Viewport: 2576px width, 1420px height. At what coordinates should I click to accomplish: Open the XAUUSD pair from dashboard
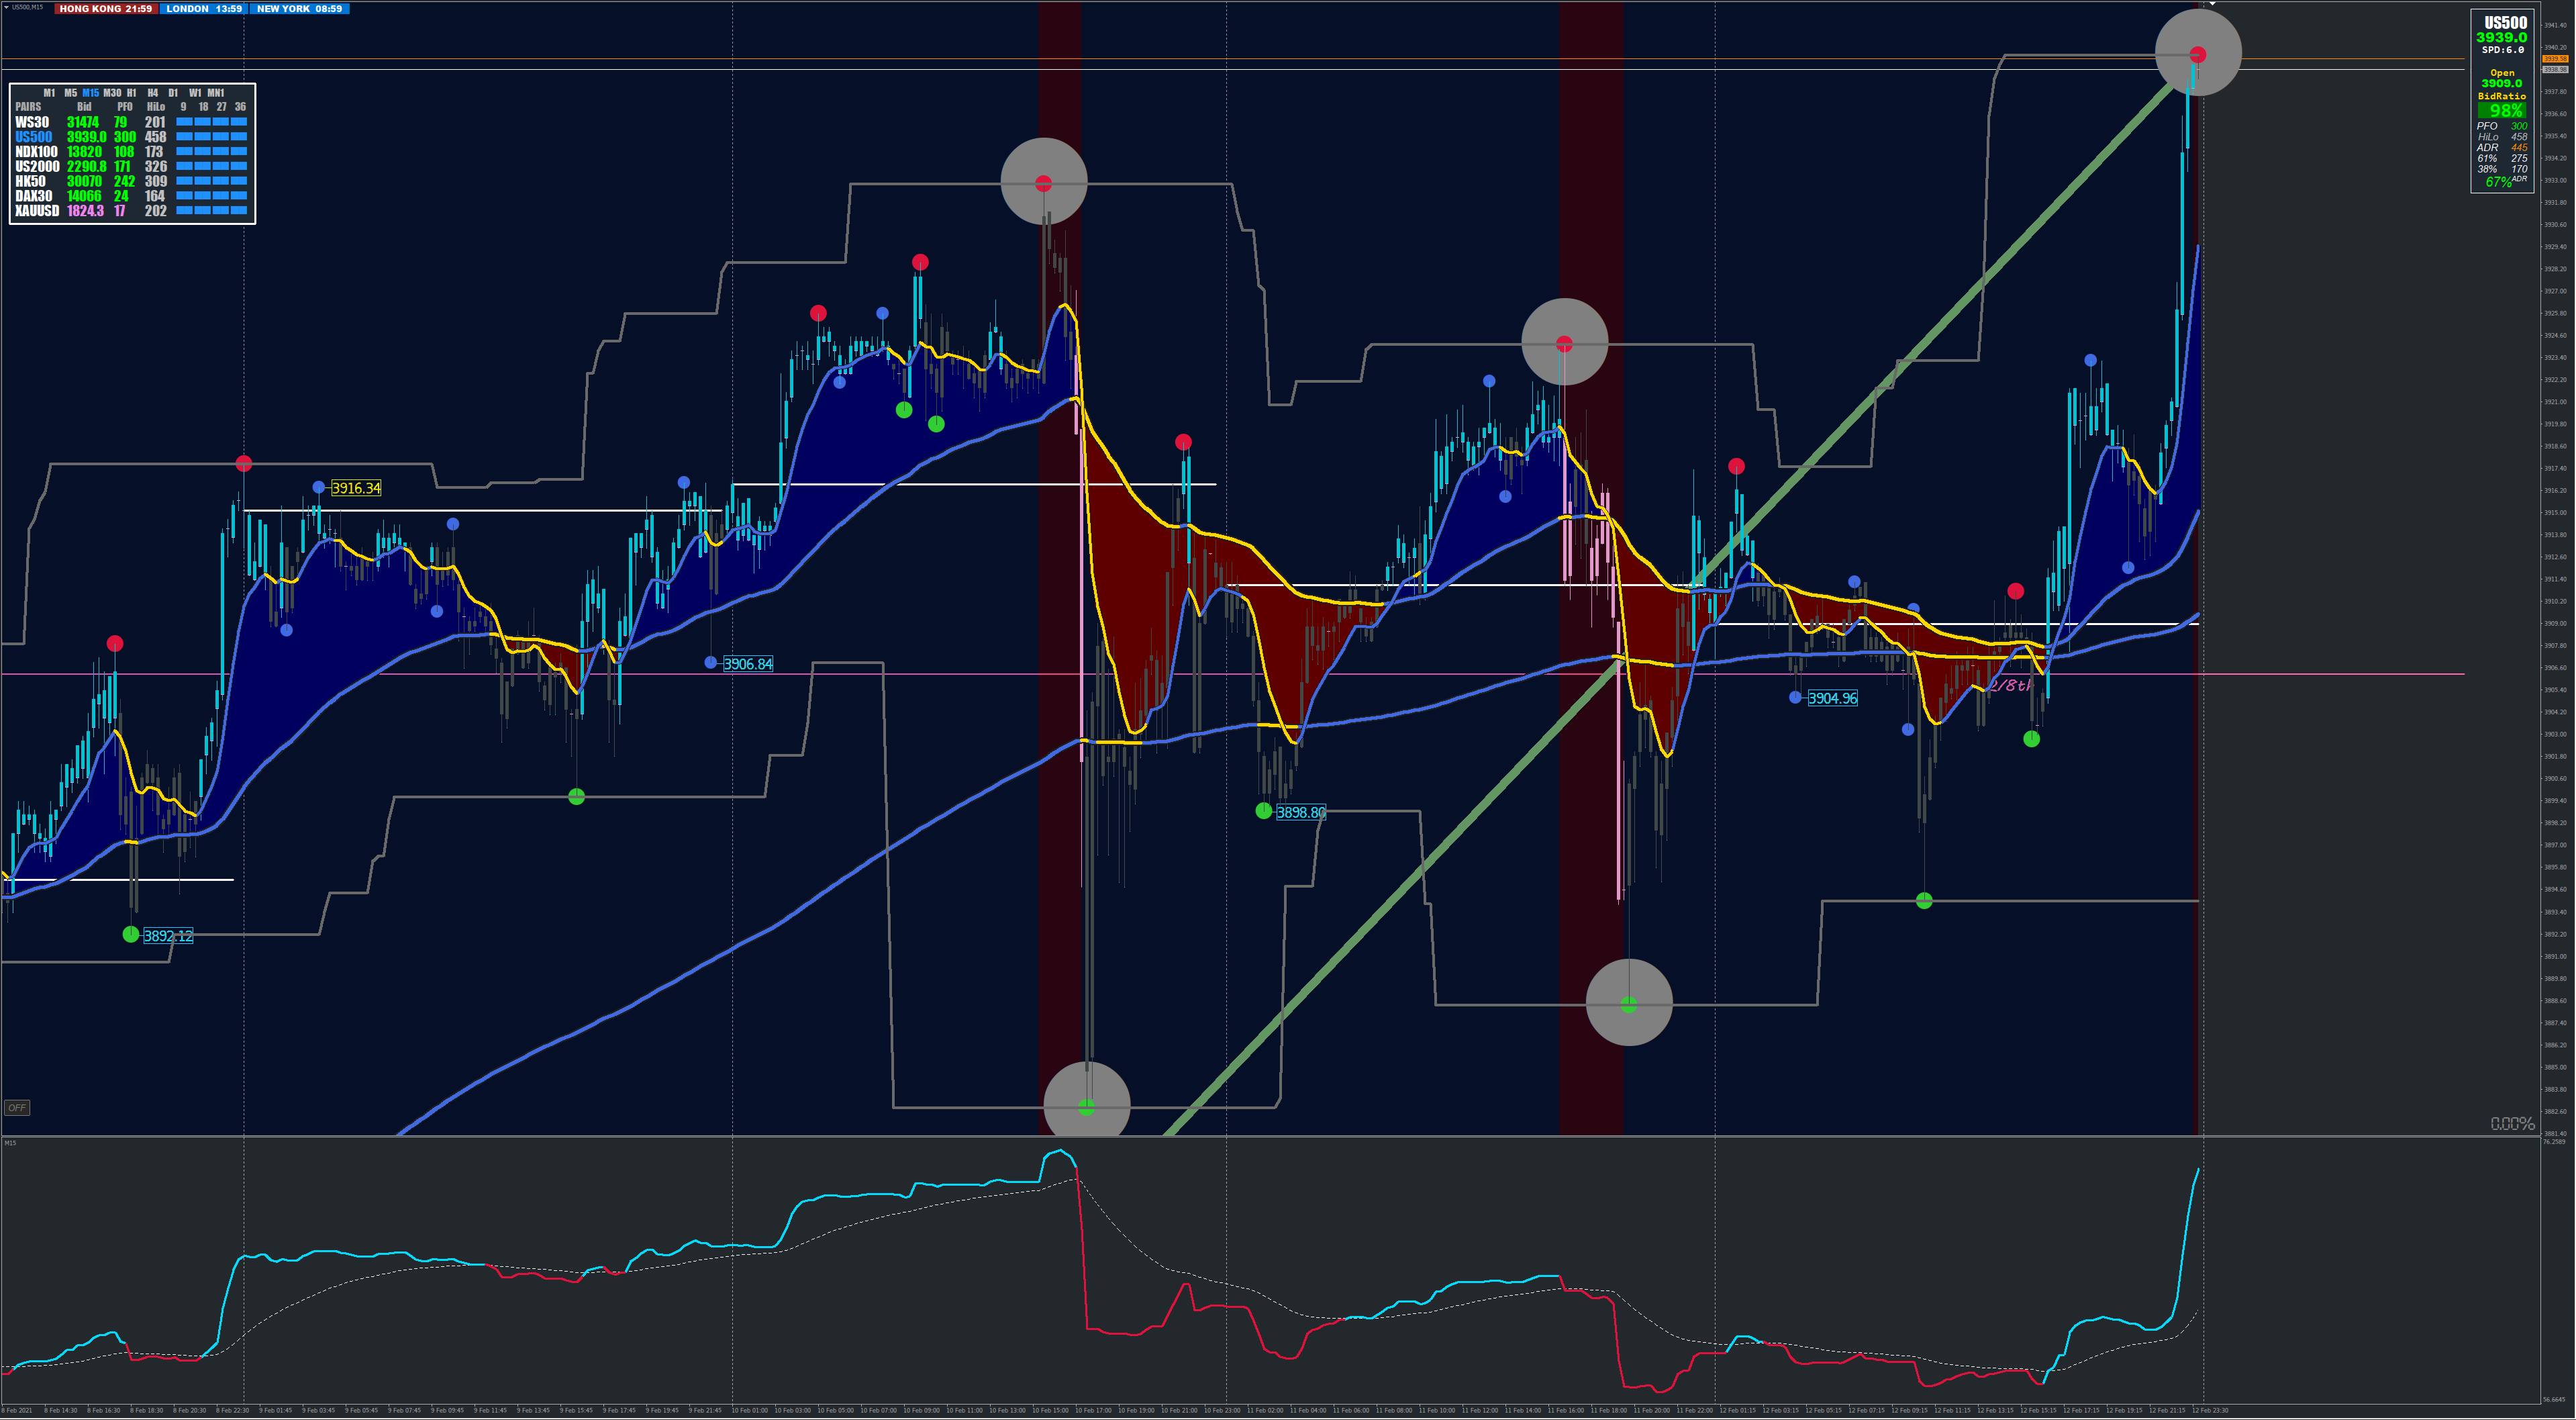pyautogui.click(x=37, y=211)
